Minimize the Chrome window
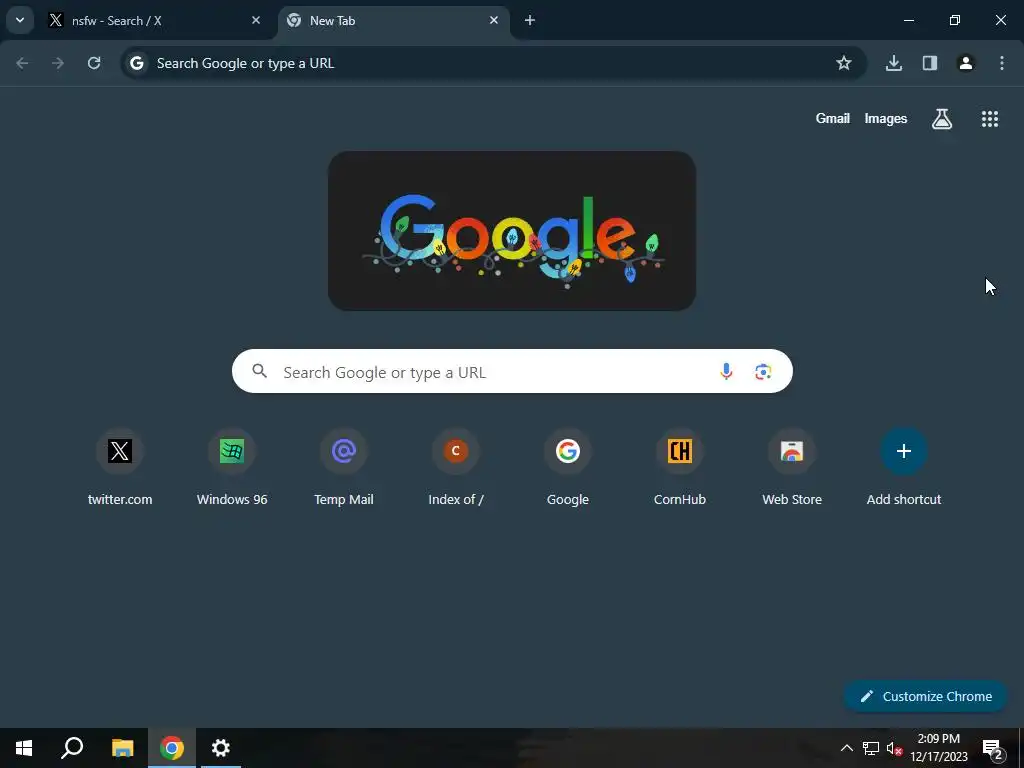This screenshot has height=768, width=1024. 908,20
